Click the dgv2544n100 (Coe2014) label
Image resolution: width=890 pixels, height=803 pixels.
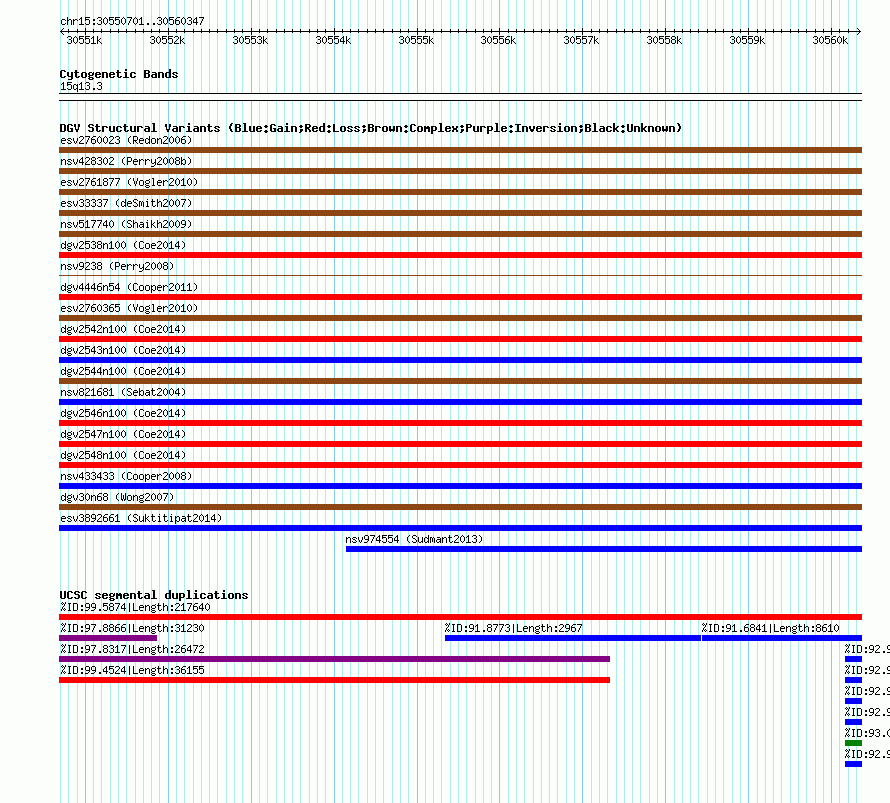pos(123,371)
